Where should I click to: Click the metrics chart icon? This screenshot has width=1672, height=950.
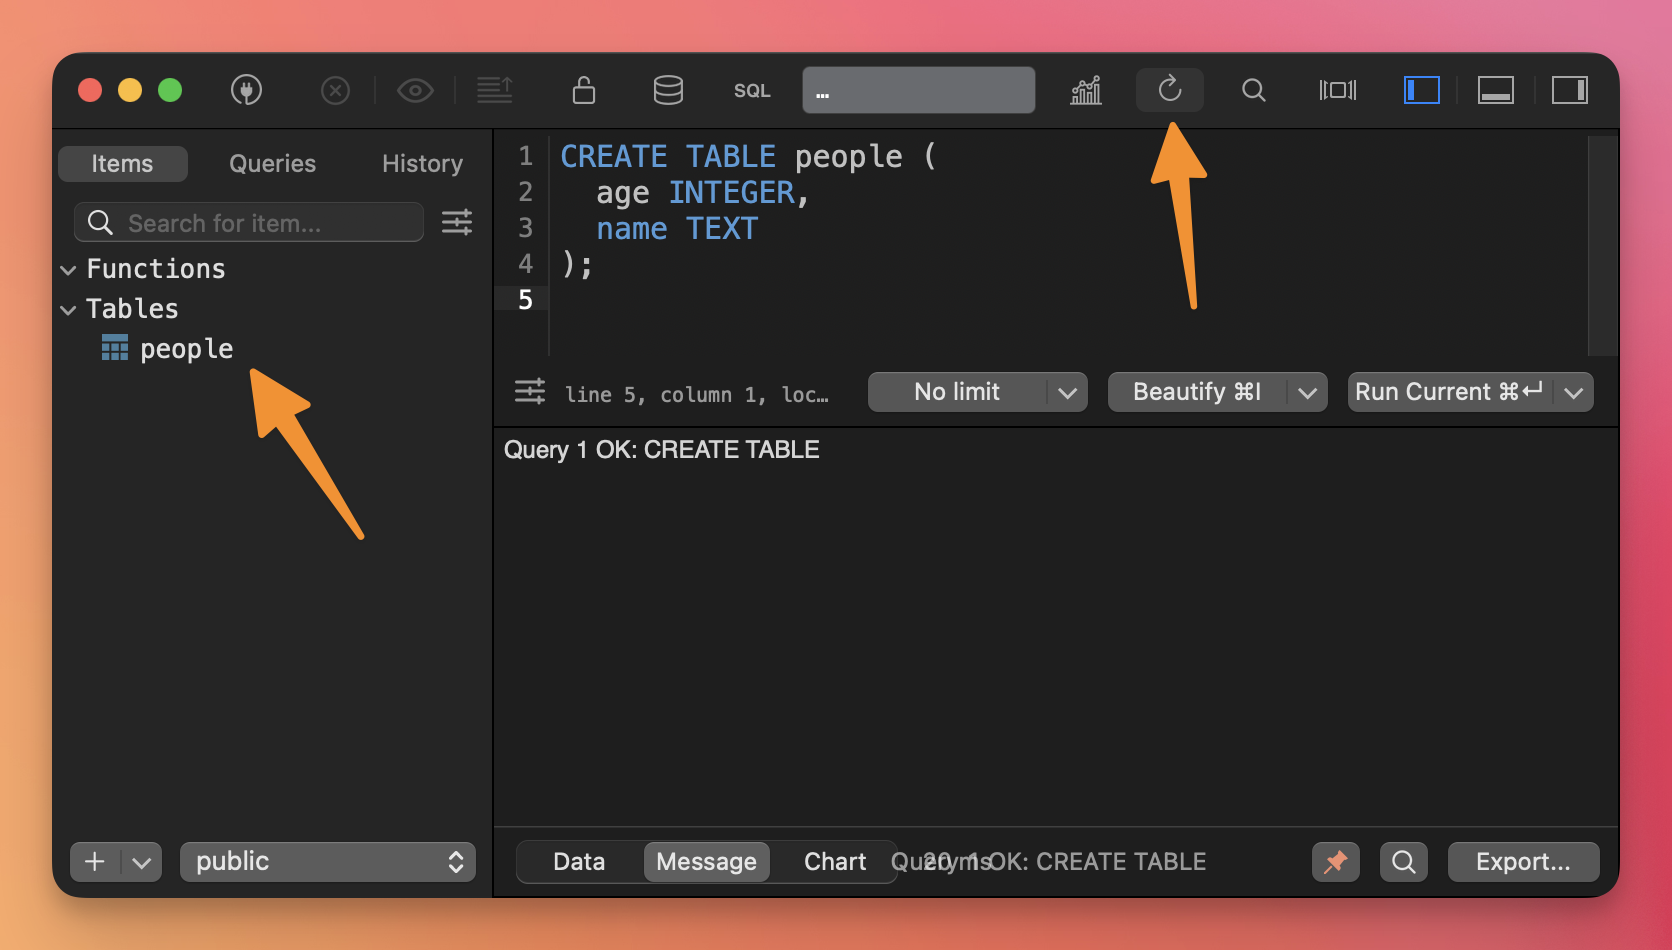(x=1086, y=90)
